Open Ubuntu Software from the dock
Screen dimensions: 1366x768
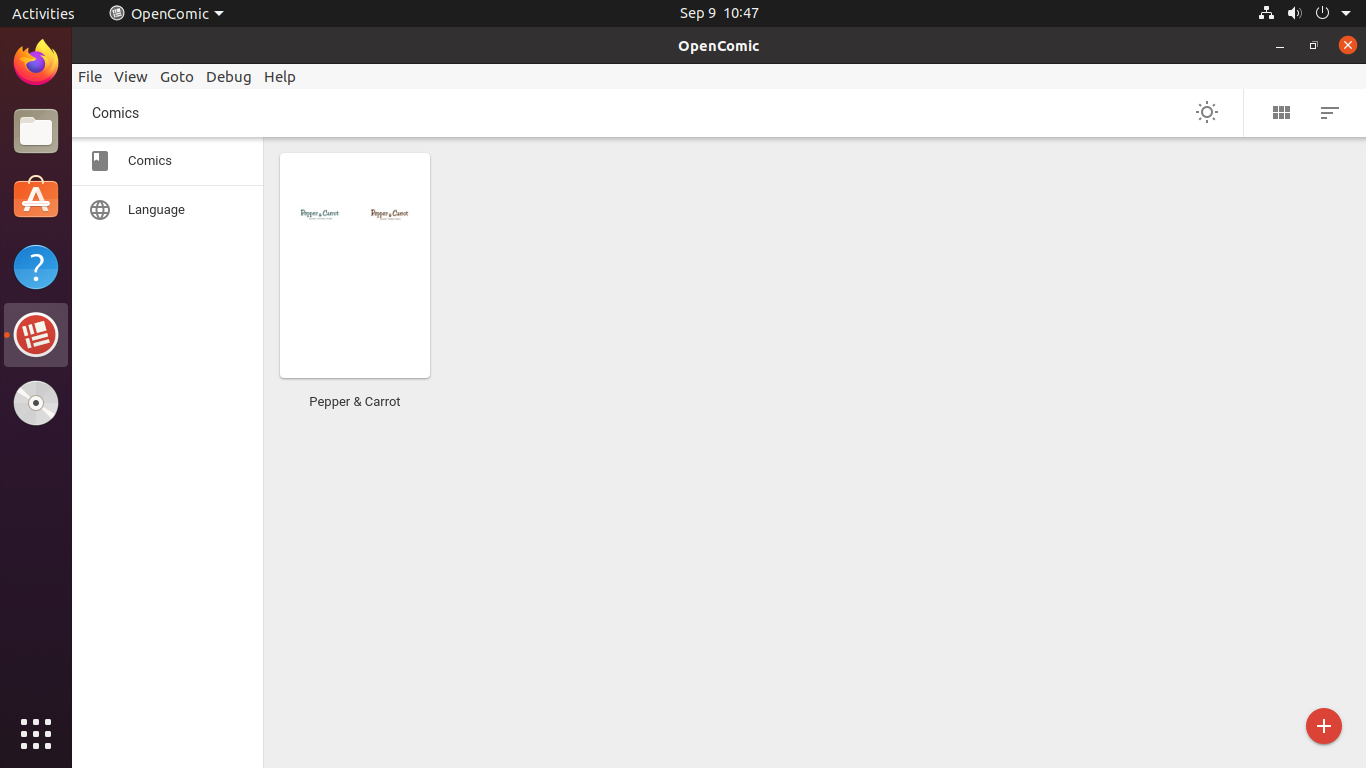tap(36, 199)
